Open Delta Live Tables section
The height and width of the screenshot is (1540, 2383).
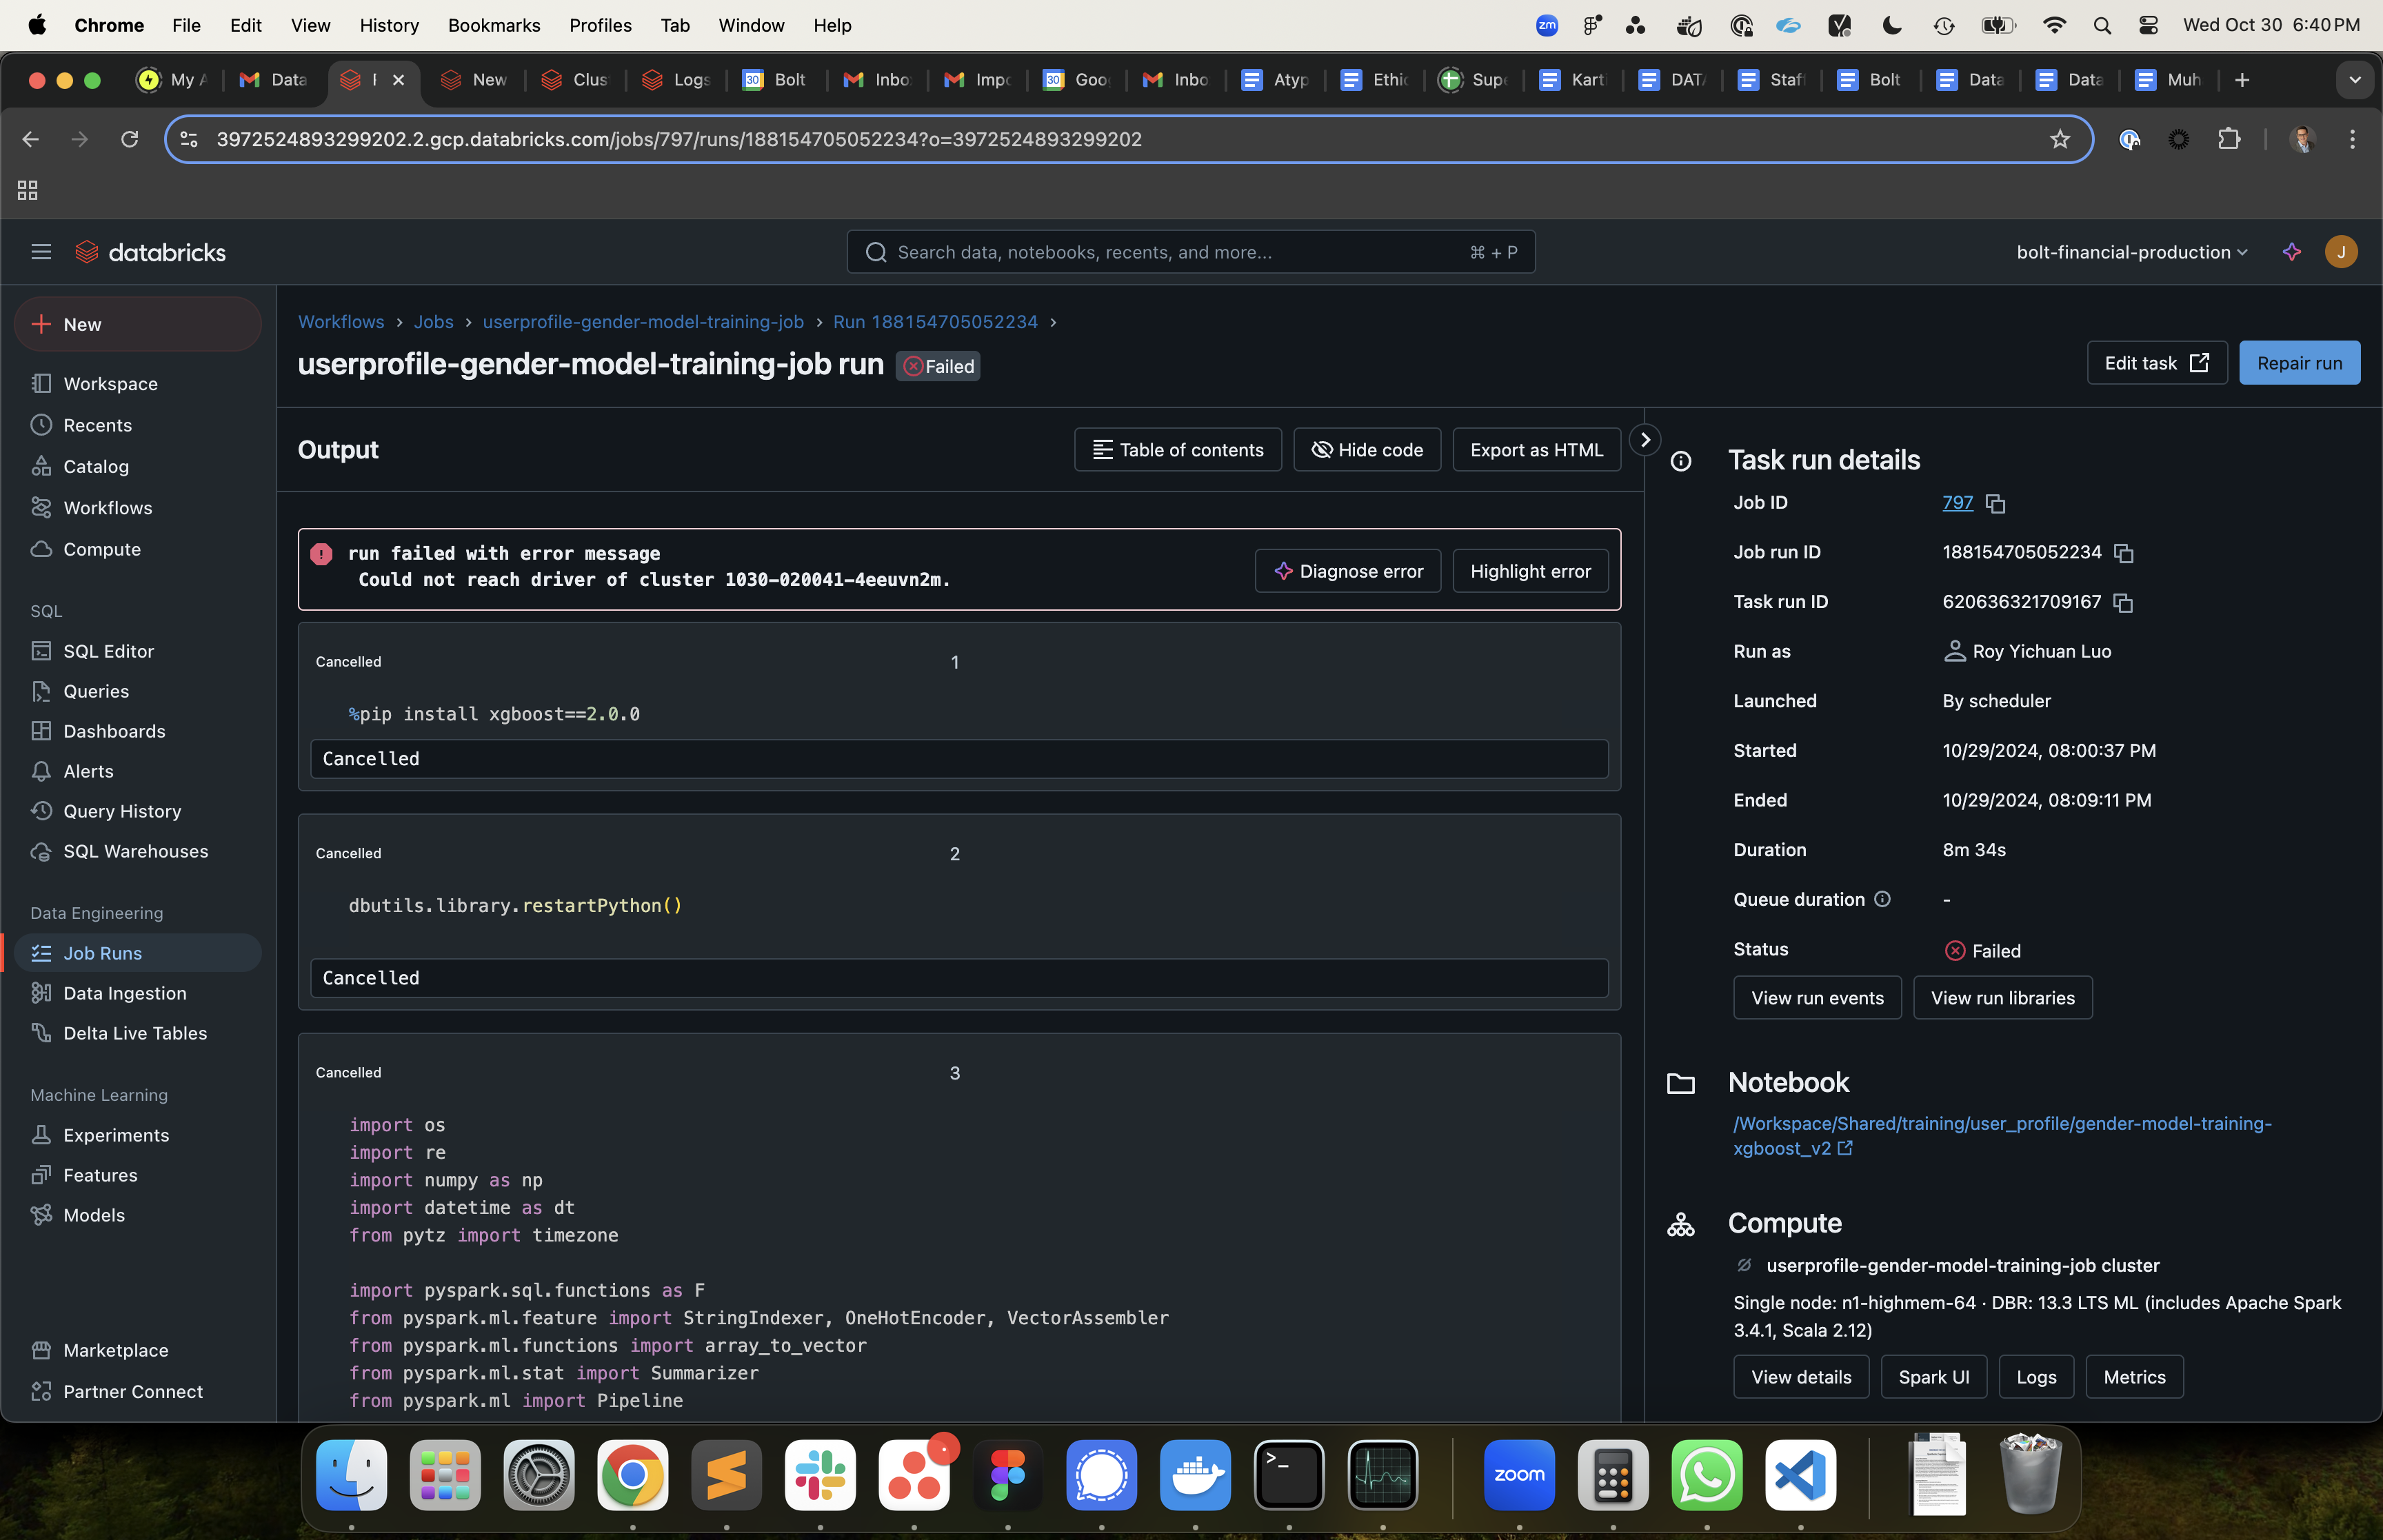pos(134,1032)
